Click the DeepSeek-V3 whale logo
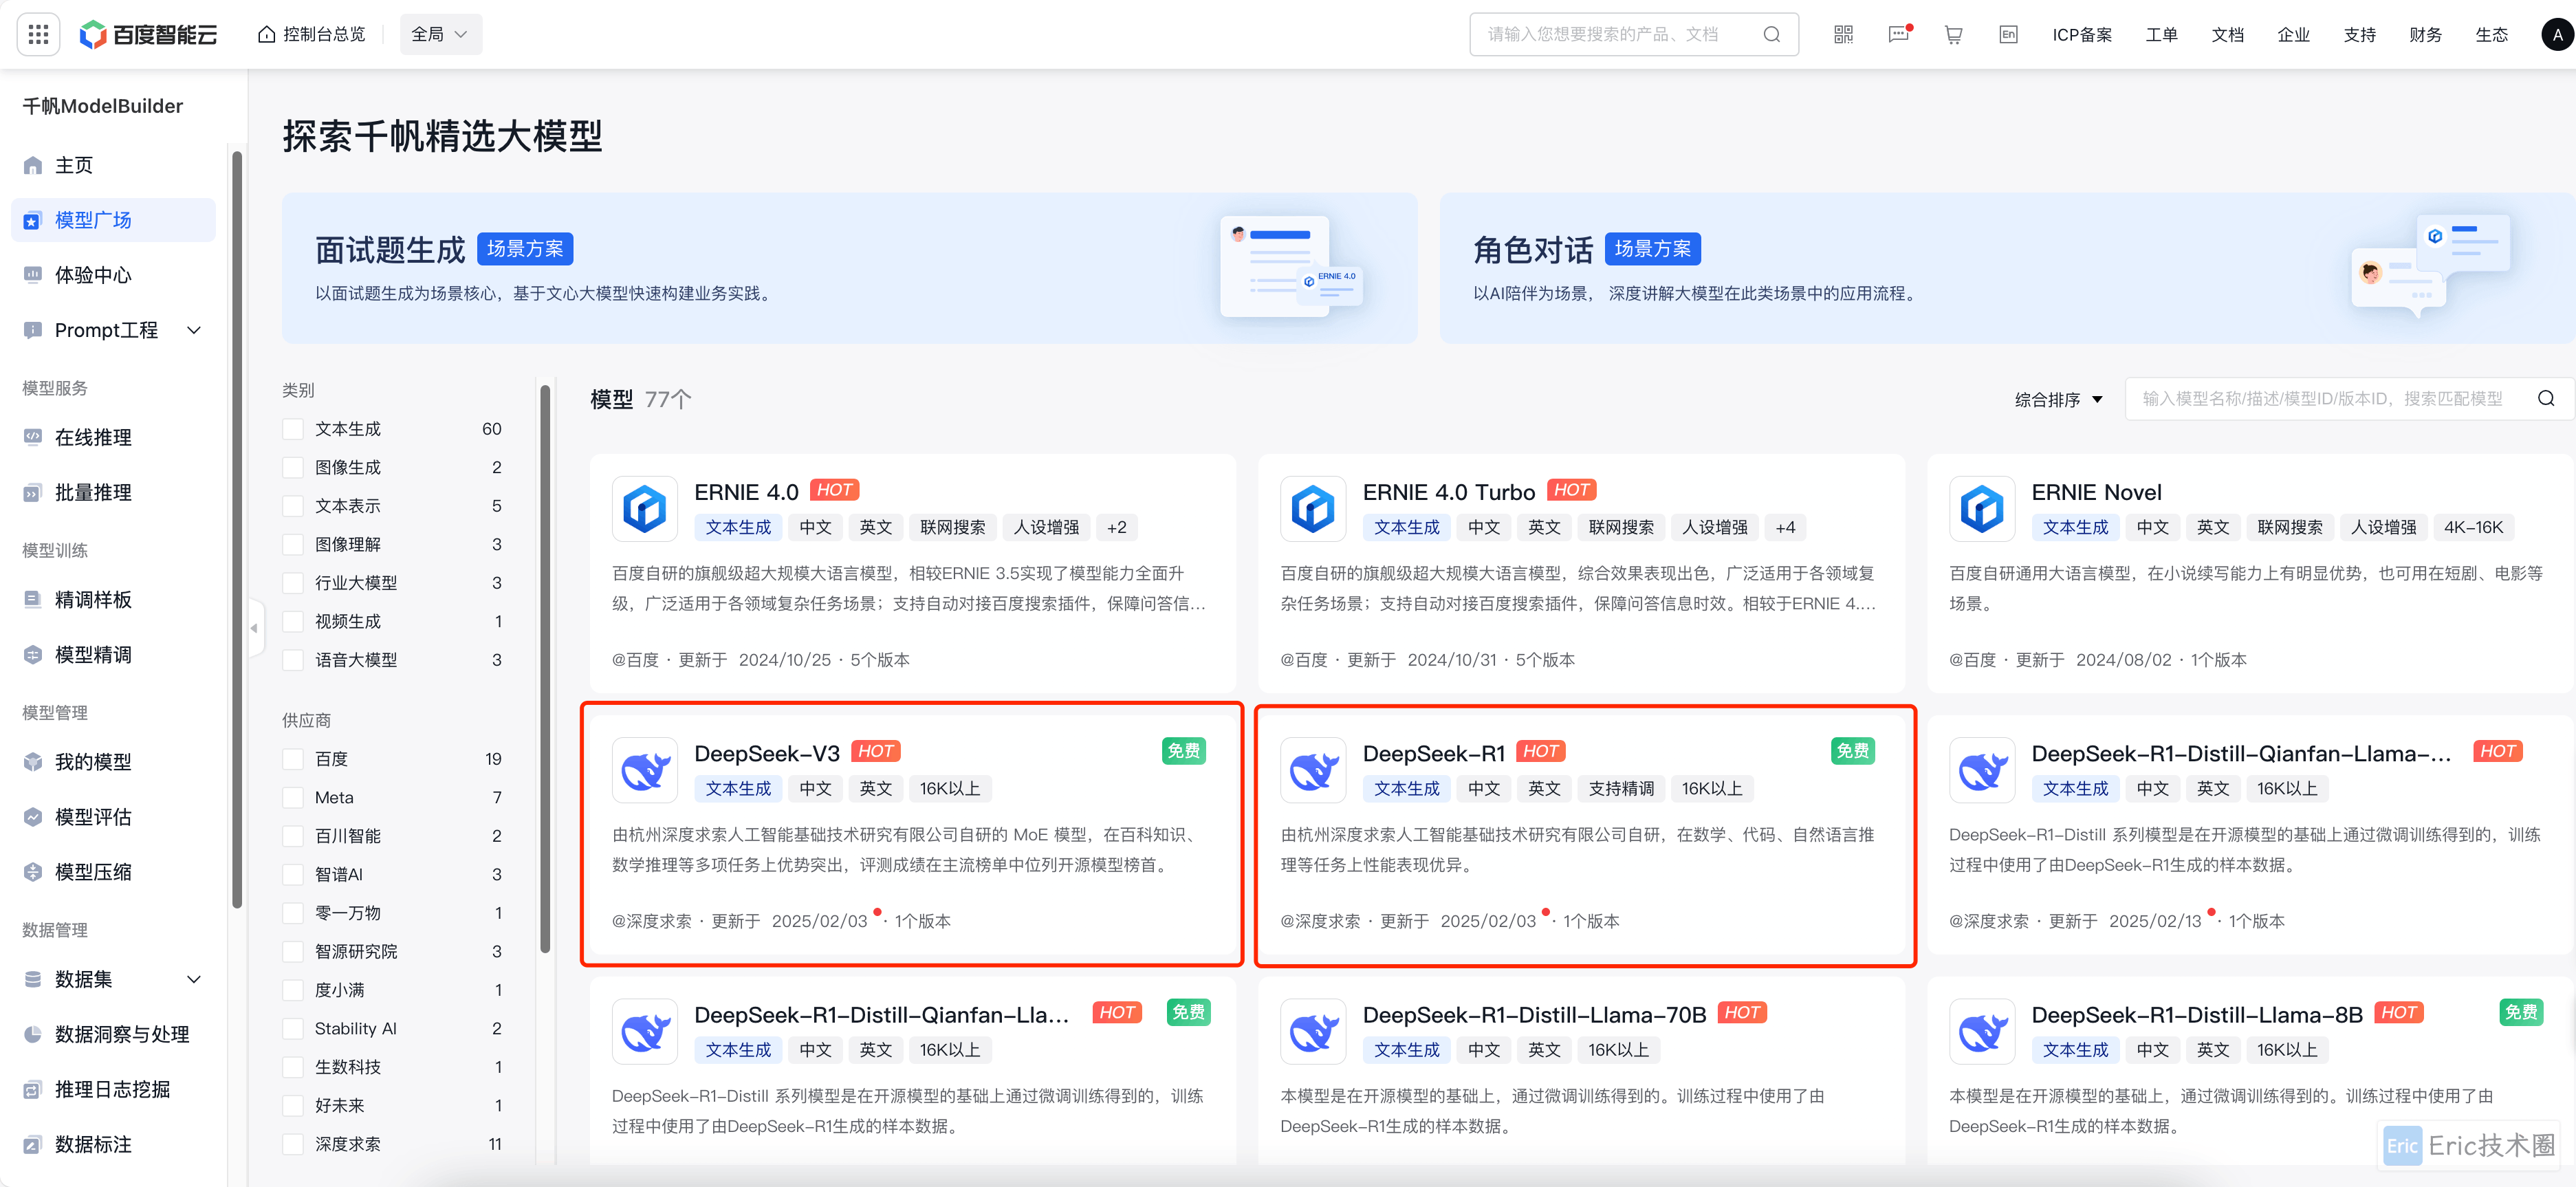Screen dimensions: 2576x1187 [x=645, y=770]
